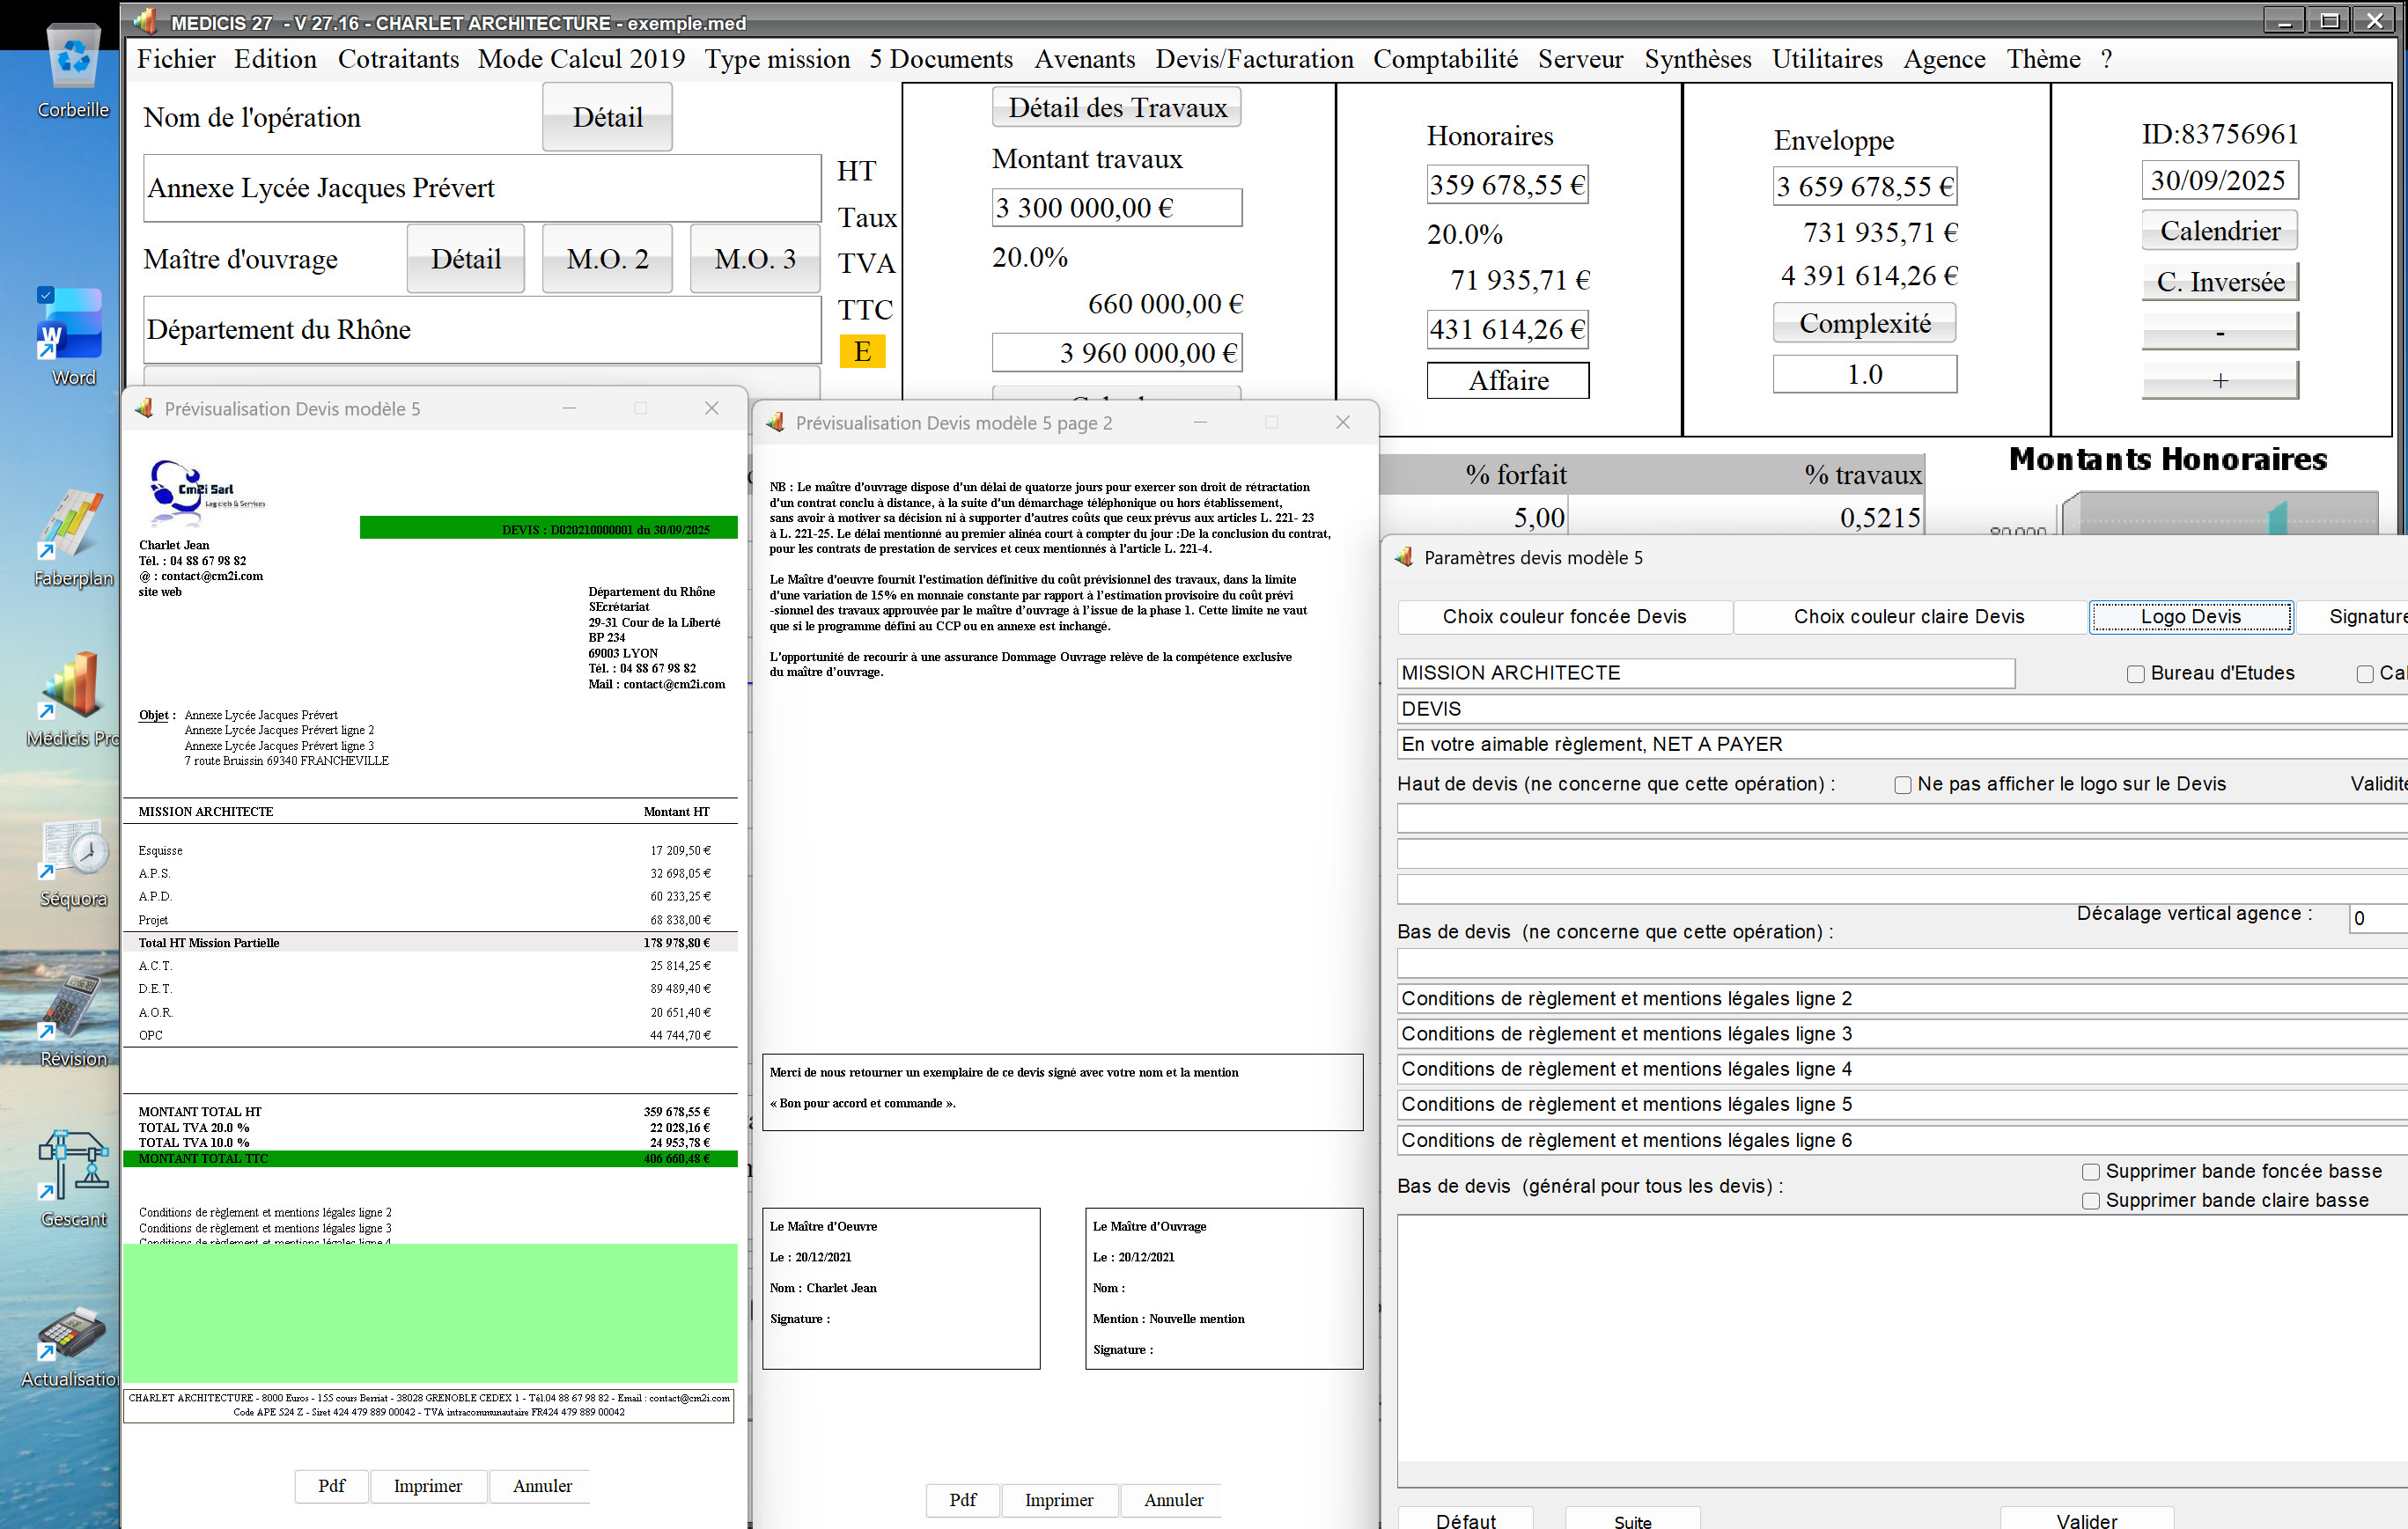
Task: Click the Choix couleur foncée Devis button
Action: (1563, 617)
